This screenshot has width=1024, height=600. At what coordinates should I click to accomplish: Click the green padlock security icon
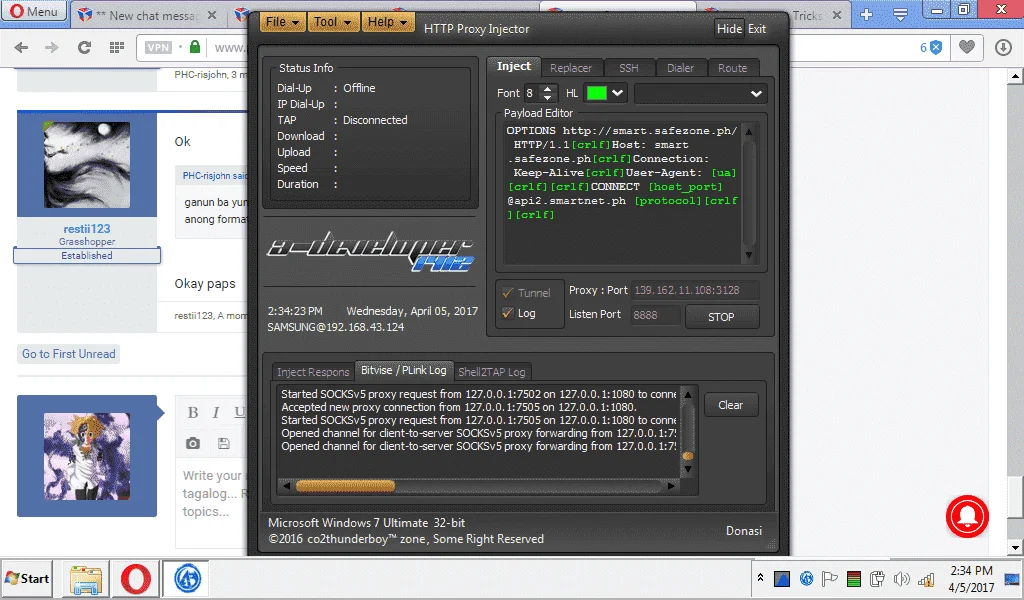[x=195, y=46]
